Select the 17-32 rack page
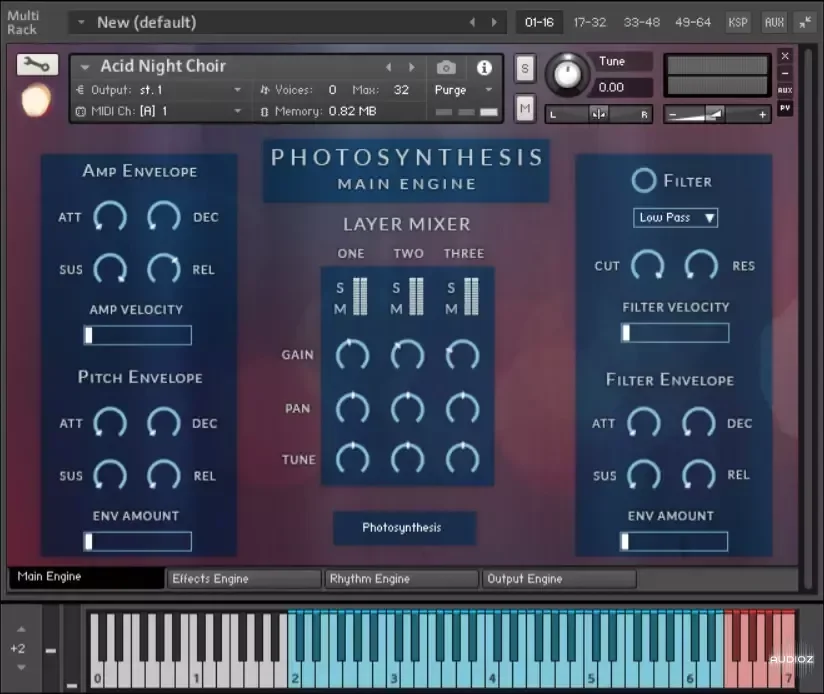 pyautogui.click(x=590, y=23)
